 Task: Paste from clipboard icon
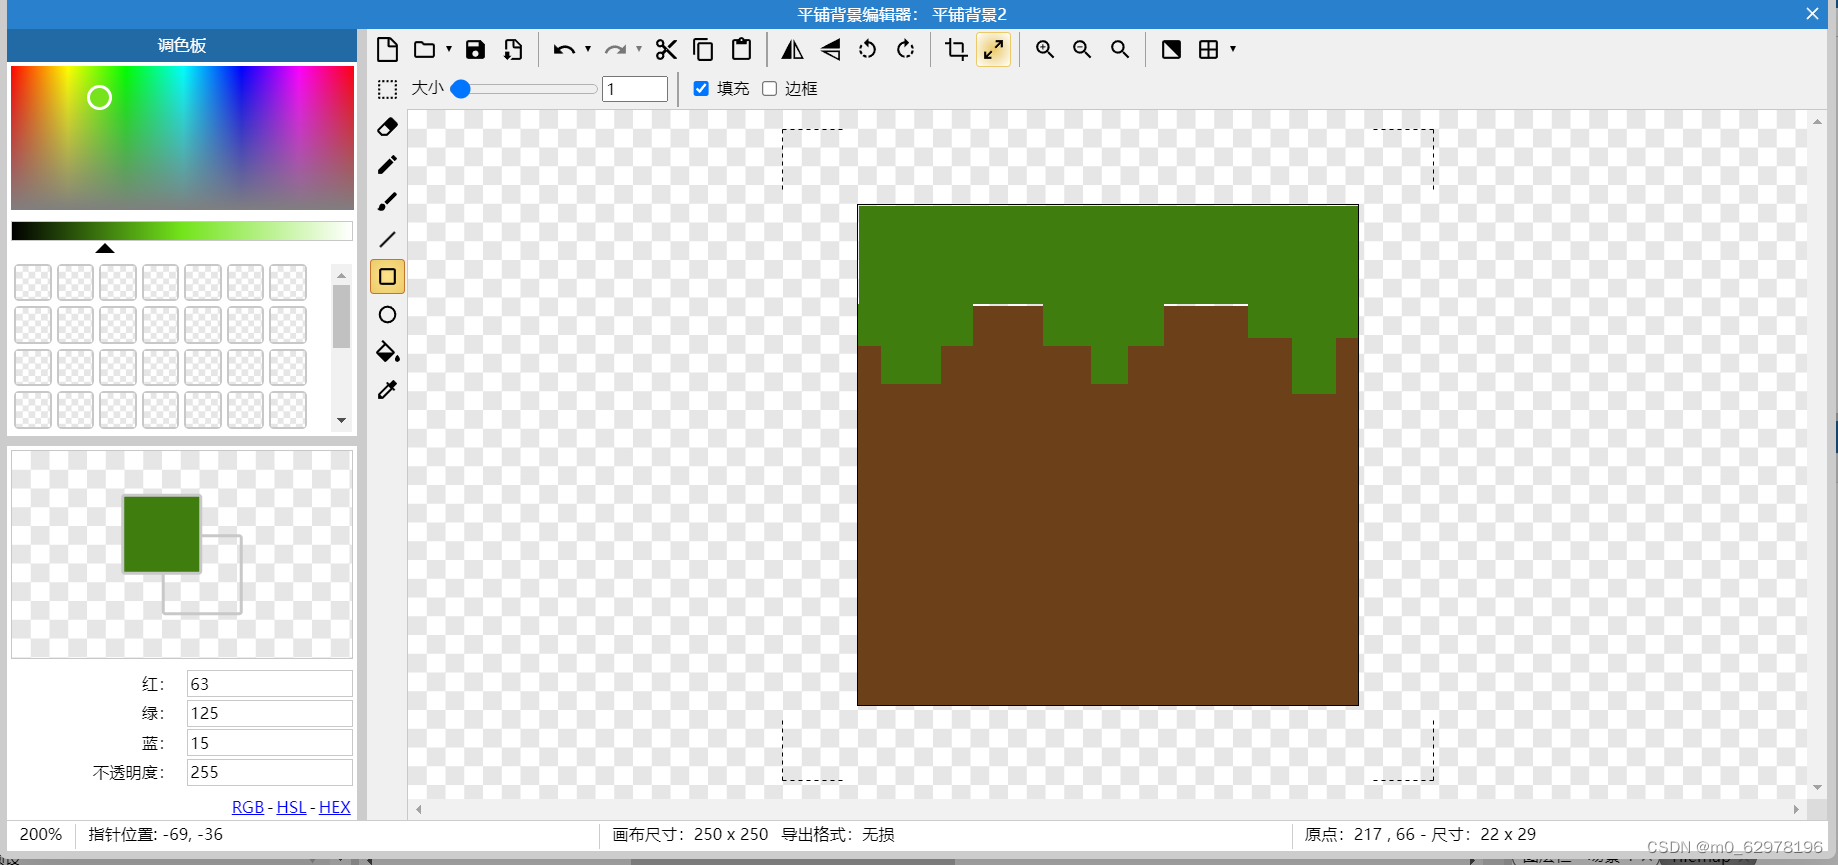coord(741,49)
